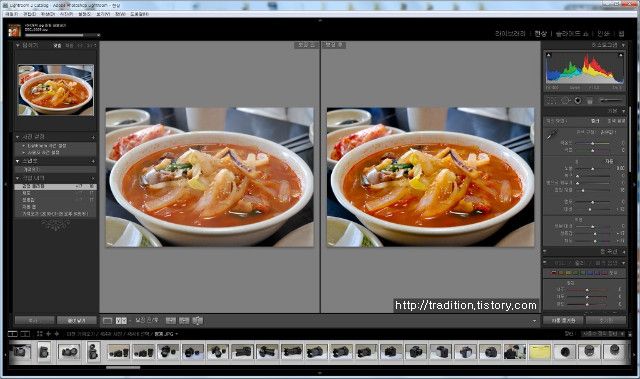Viewport: 640px width, 379px height.
Task: Toggle shadow clipping indicator in histogram
Action: (x=548, y=55)
